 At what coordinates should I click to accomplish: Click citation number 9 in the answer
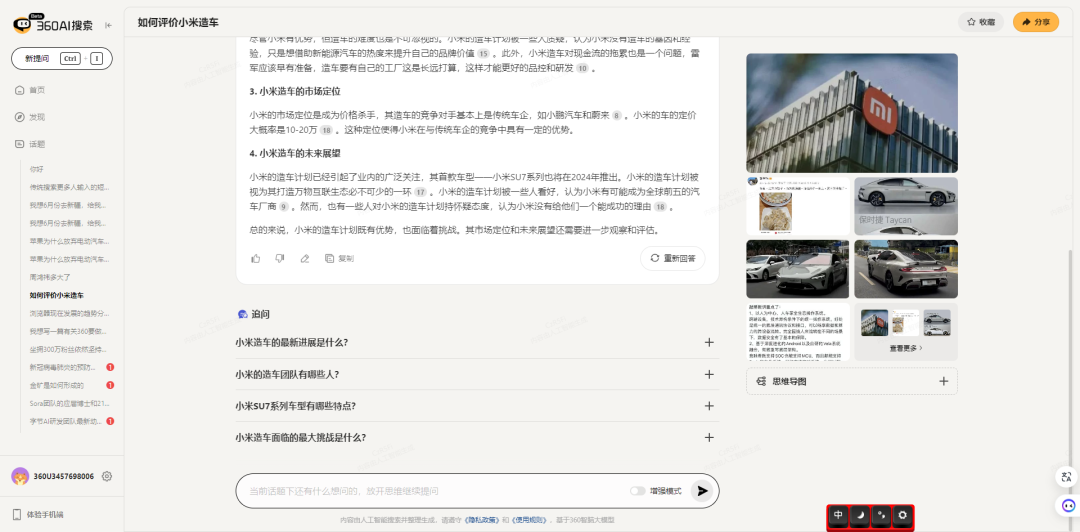[283, 207]
